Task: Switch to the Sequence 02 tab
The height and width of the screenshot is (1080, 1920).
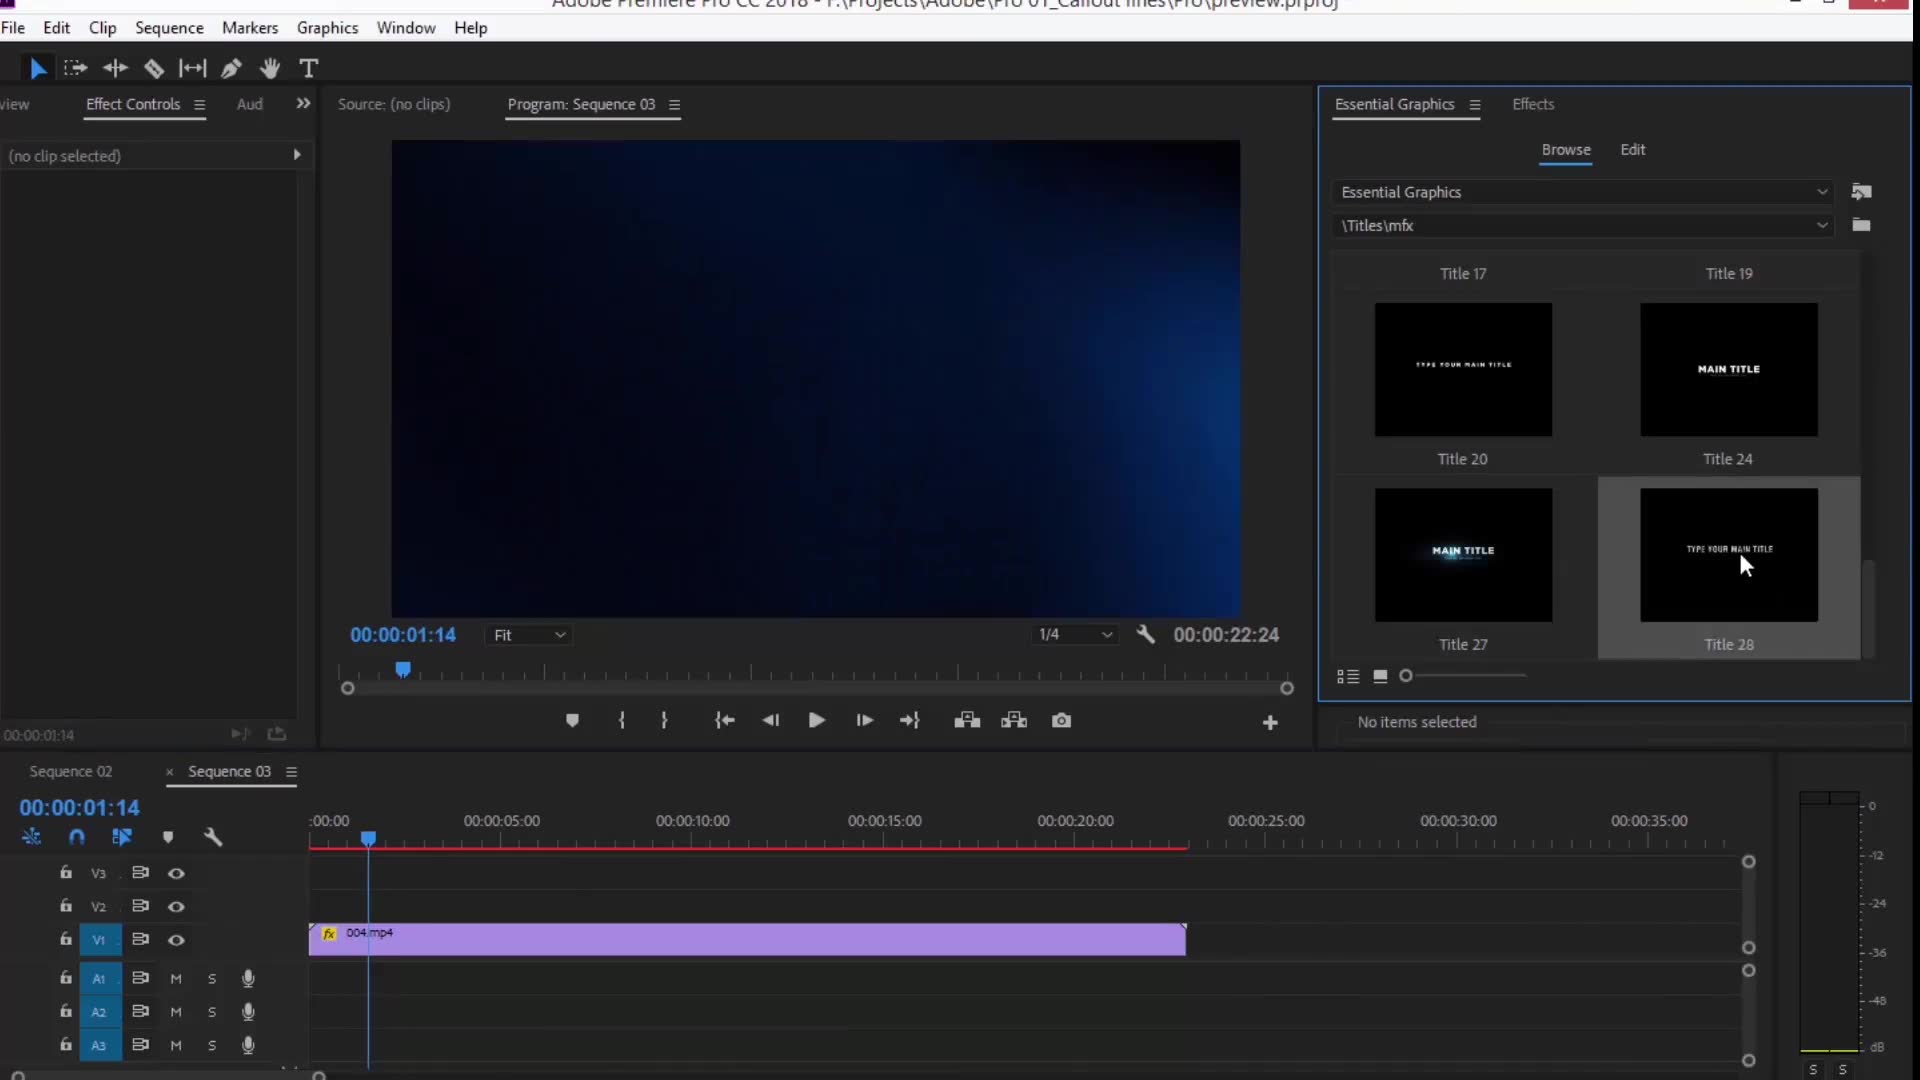Action: coord(71,771)
